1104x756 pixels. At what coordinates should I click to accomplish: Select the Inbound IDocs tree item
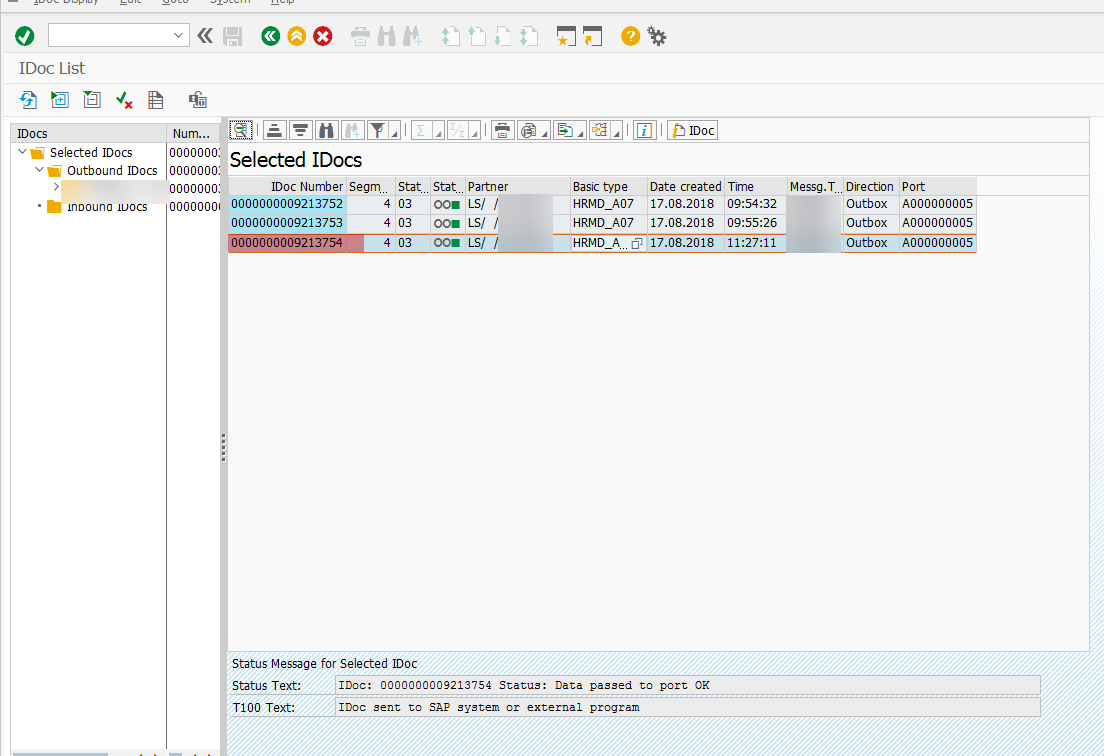point(107,207)
